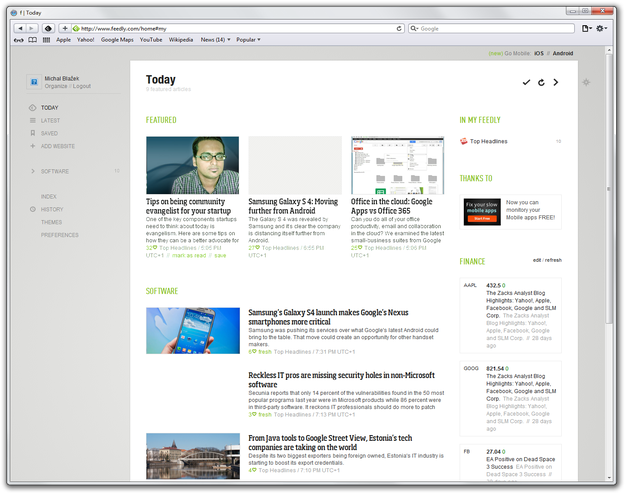Click the plus icon next to Add Website
Image resolution: width=625 pixels, height=493 pixels.
pyautogui.click(x=33, y=146)
